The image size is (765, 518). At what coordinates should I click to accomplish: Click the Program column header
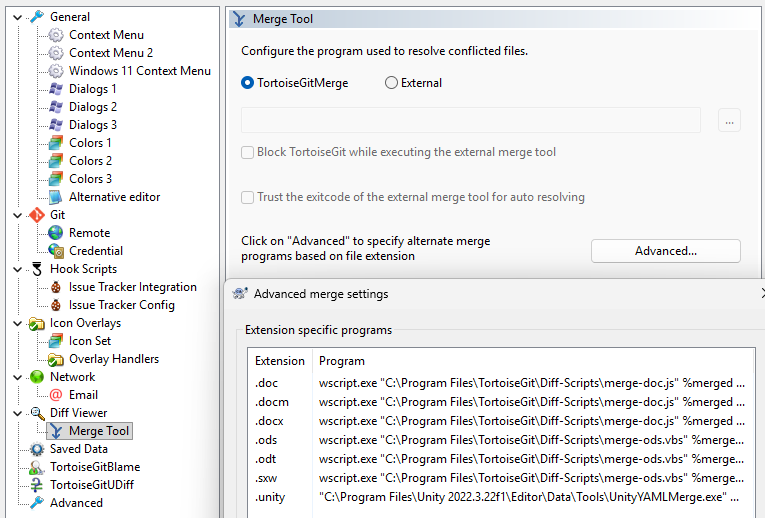pyautogui.click(x=533, y=361)
